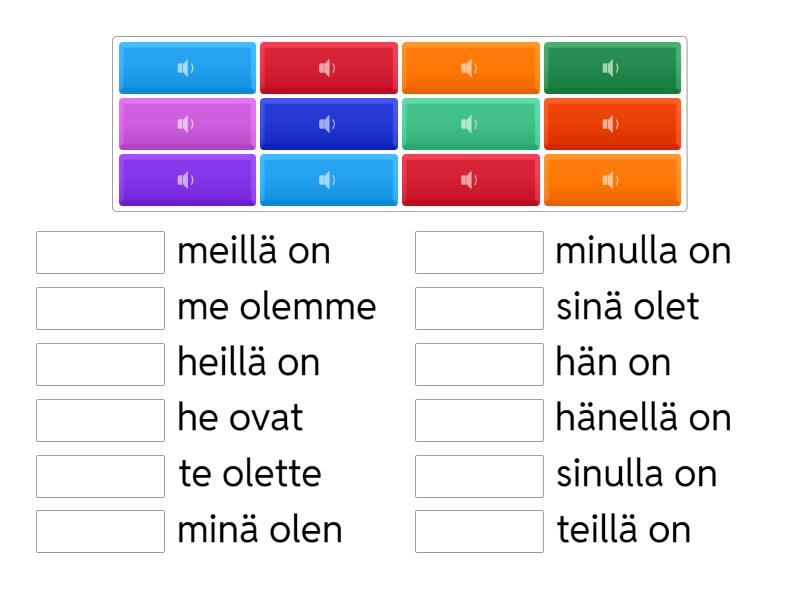Select the empty slot beside "teillä on"

coord(479,531)
